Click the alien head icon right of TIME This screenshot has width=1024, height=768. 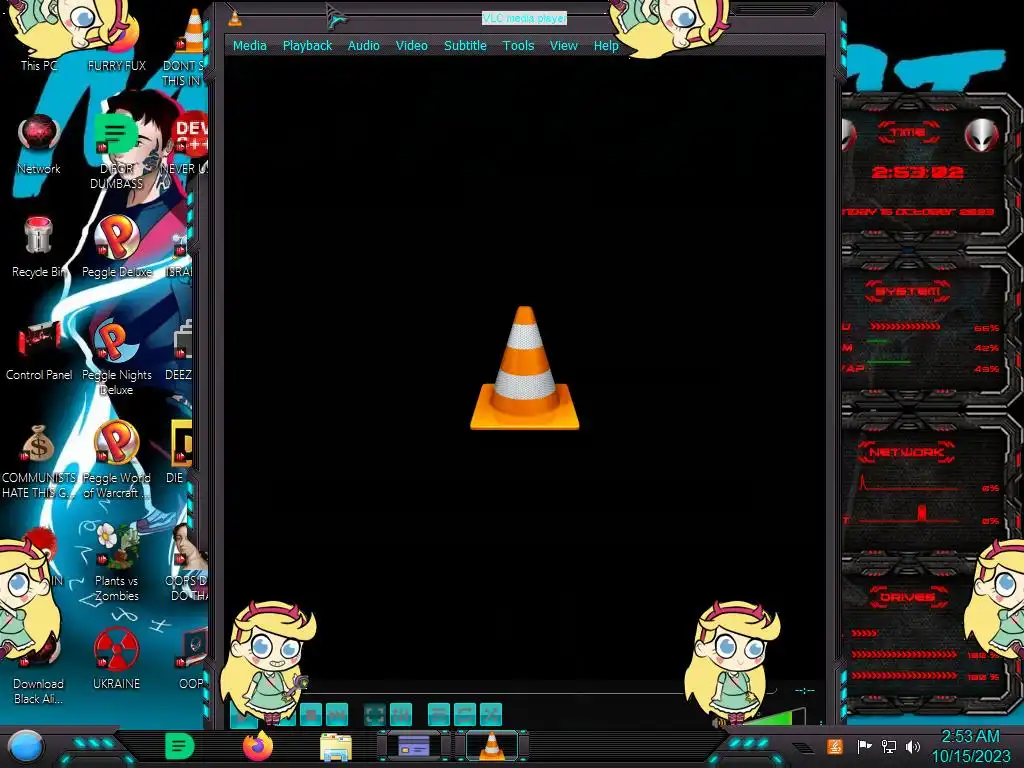[x=982, y=136]
